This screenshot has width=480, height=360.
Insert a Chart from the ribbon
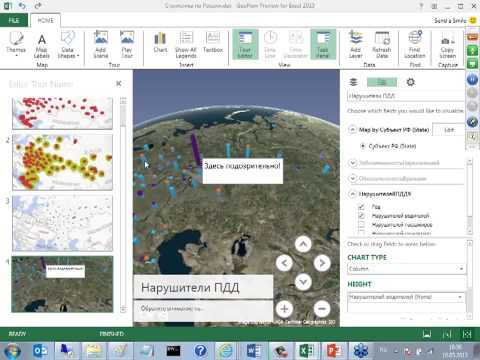[x=160, y=42]
